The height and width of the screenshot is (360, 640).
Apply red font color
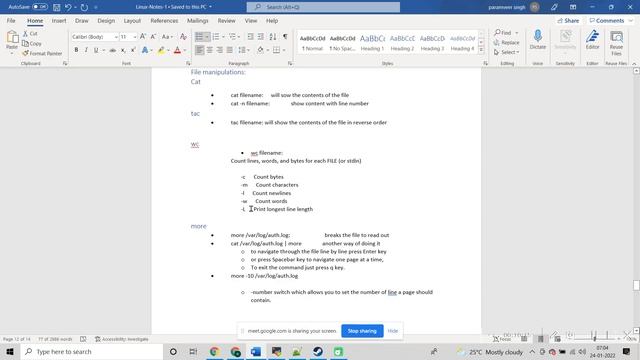click(177, 50)
